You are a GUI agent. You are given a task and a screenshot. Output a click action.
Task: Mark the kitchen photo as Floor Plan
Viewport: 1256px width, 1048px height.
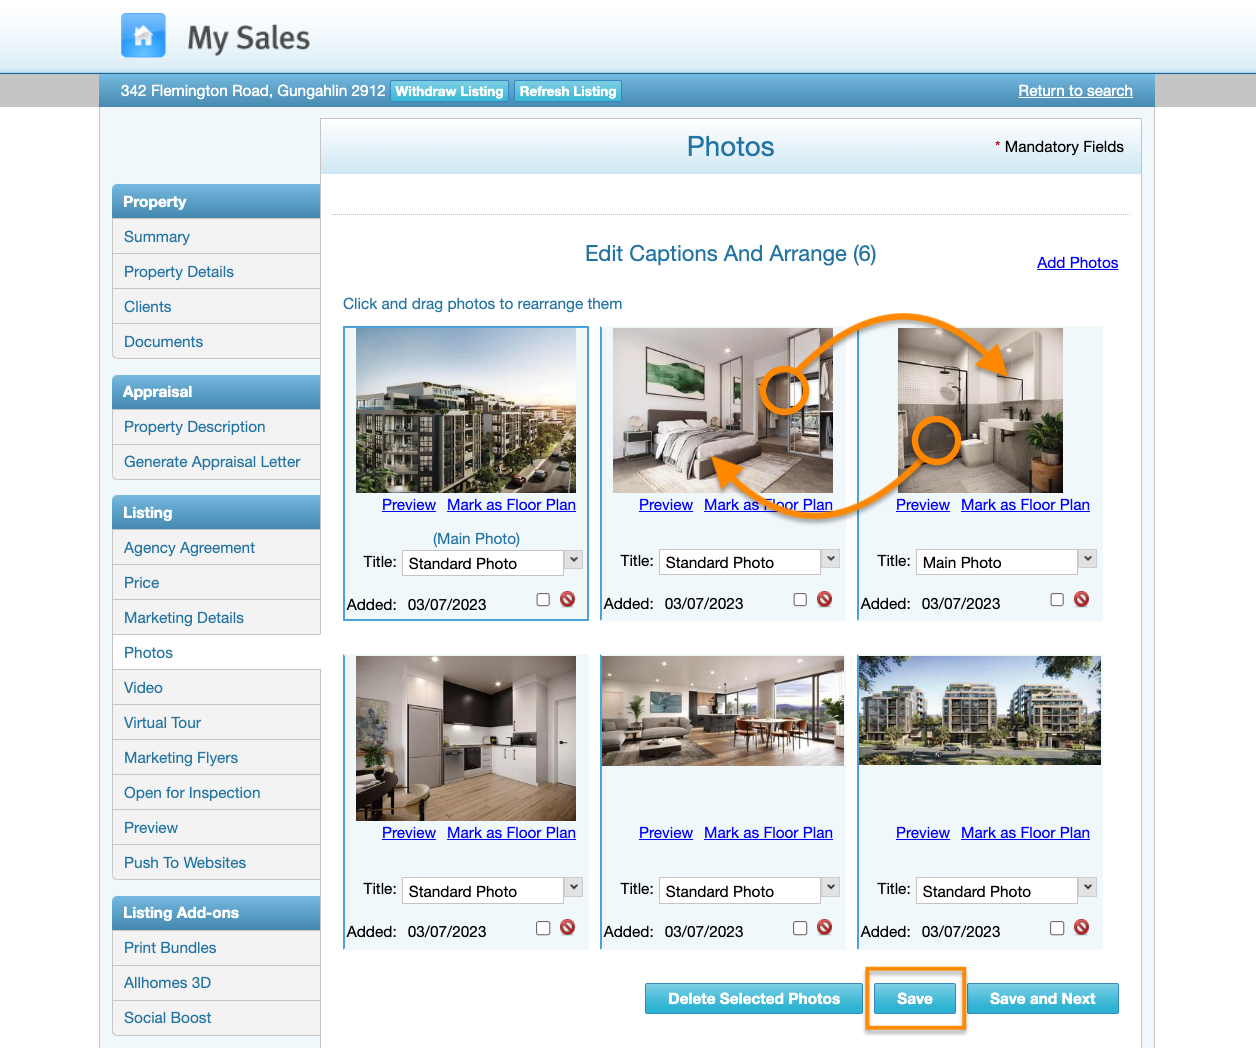[x=511, y=833]
